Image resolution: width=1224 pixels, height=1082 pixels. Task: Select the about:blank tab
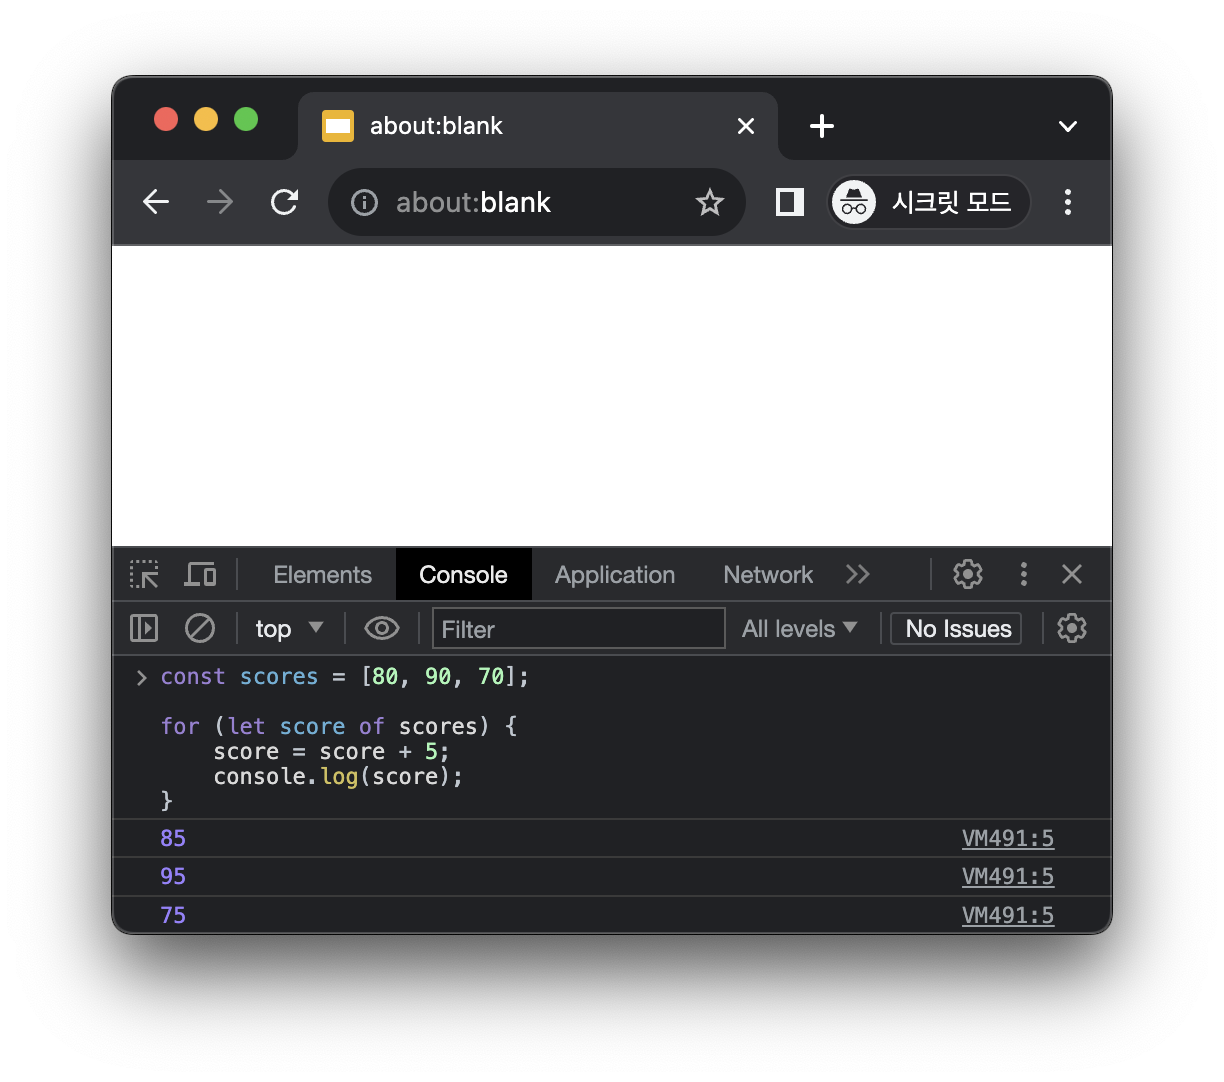pos(538,126)
